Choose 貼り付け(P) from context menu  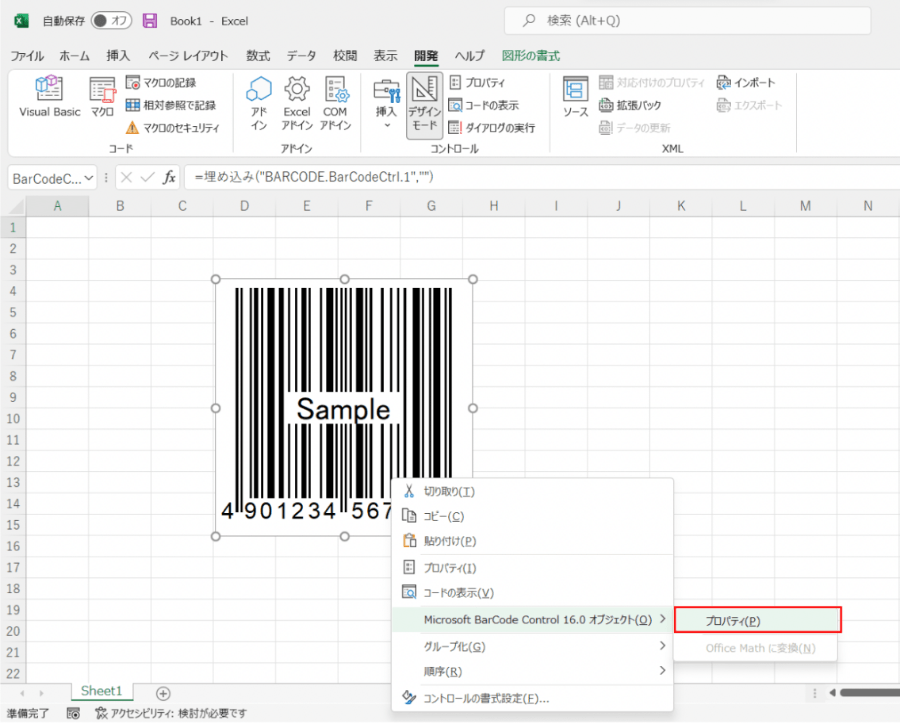532,541
